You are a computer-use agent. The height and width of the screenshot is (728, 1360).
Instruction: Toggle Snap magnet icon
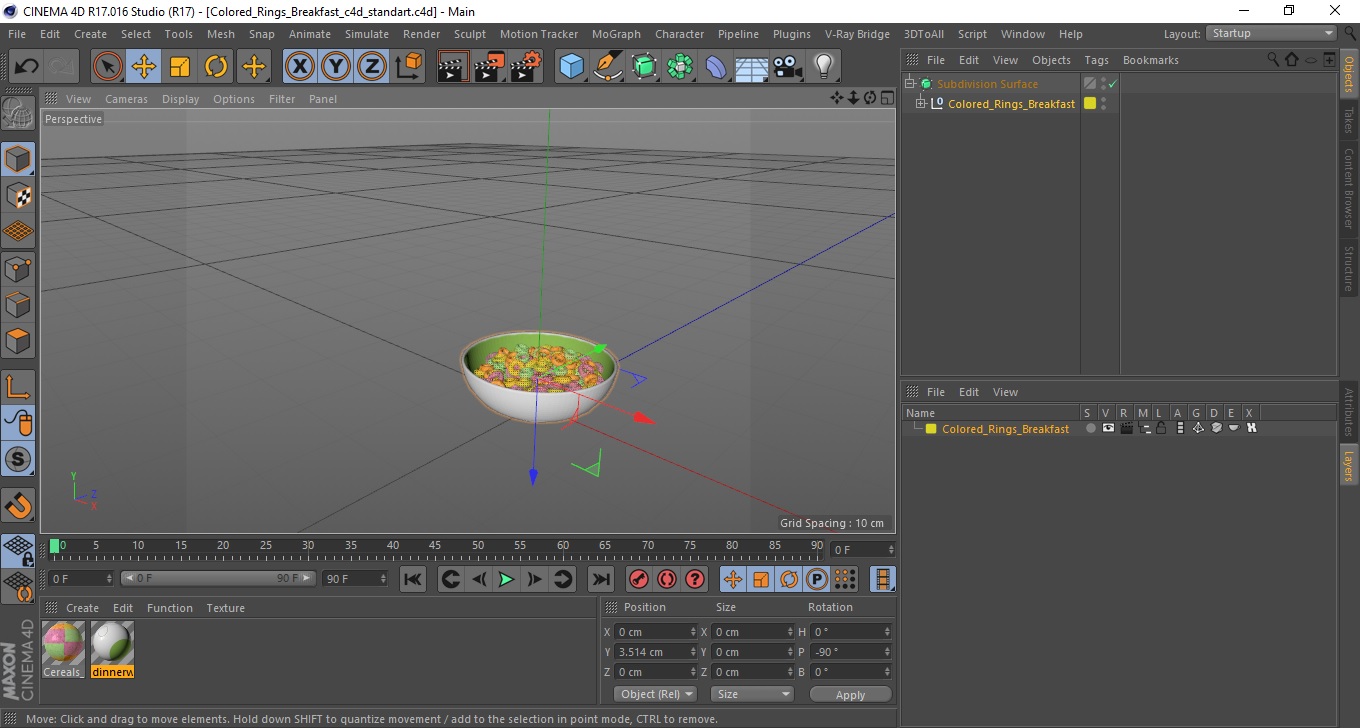[x=18, y=505]
